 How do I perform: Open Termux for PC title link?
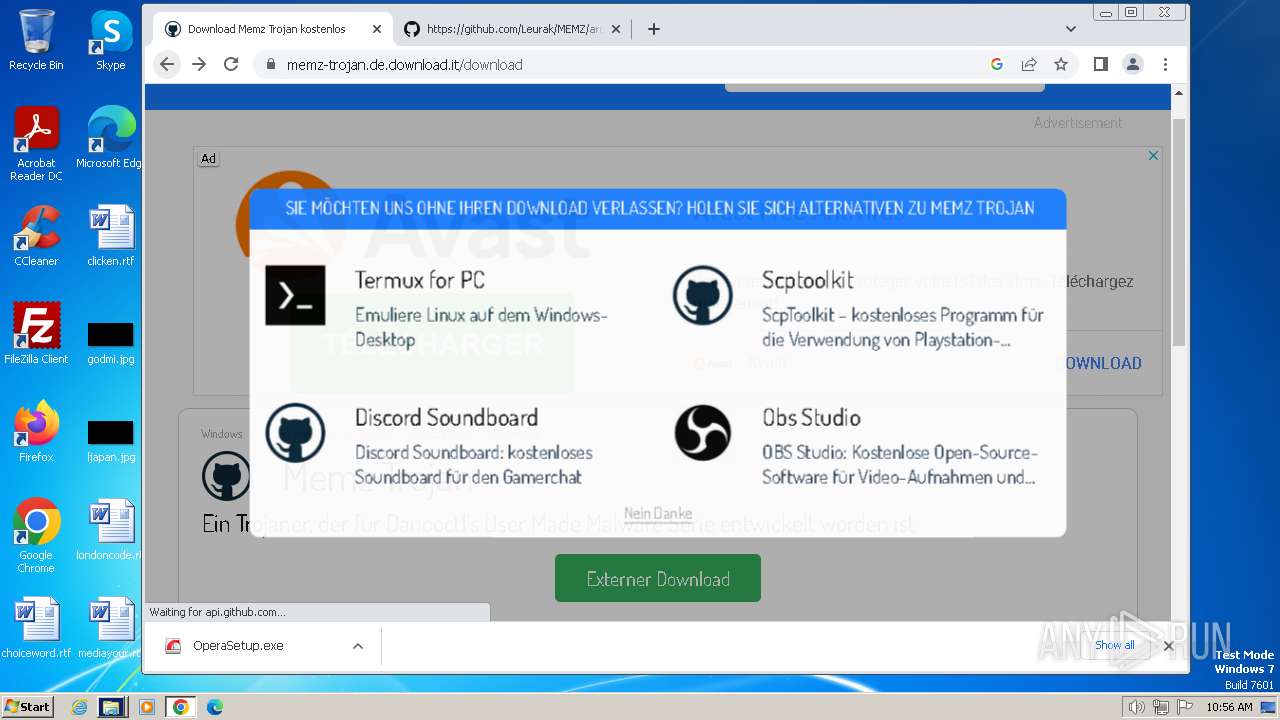coord(420,280)
